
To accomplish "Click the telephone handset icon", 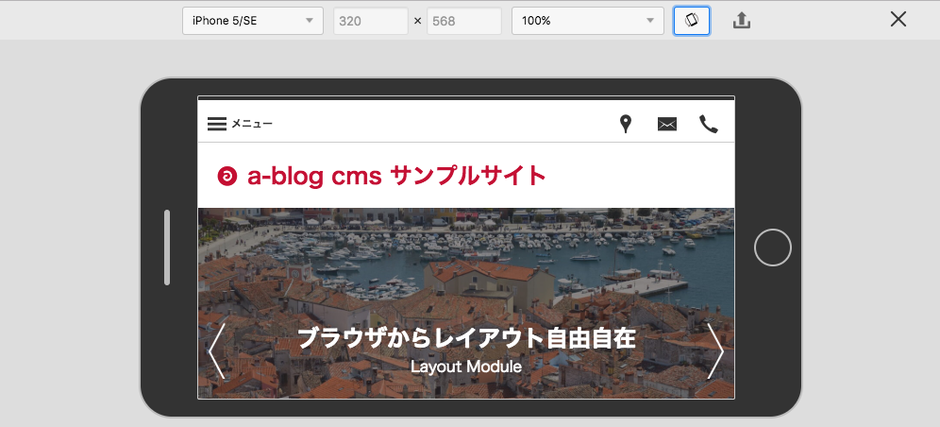I will [x=709, y=124].
